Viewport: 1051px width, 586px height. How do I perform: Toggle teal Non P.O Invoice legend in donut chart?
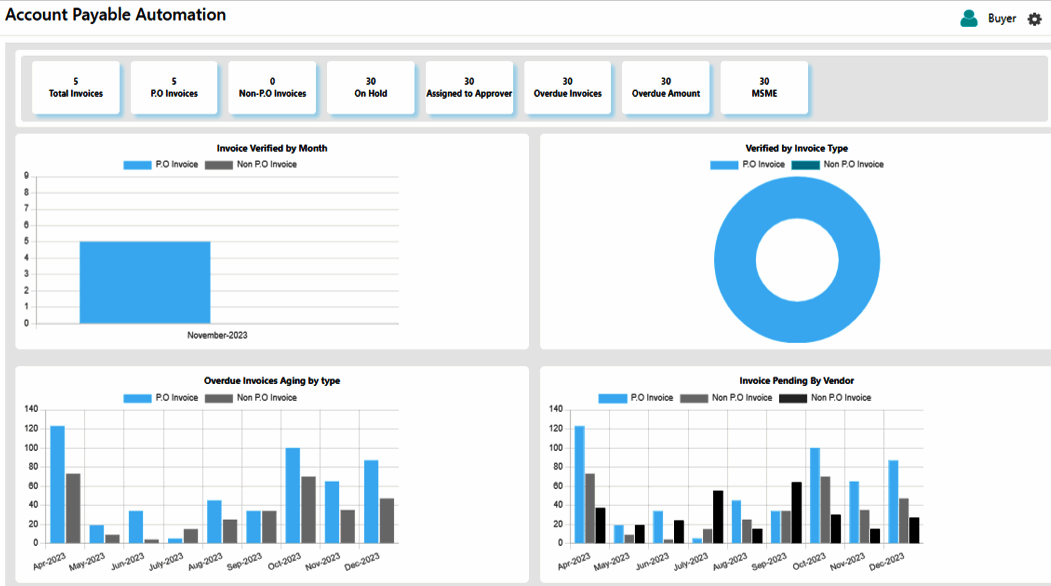tap(838, 164)
